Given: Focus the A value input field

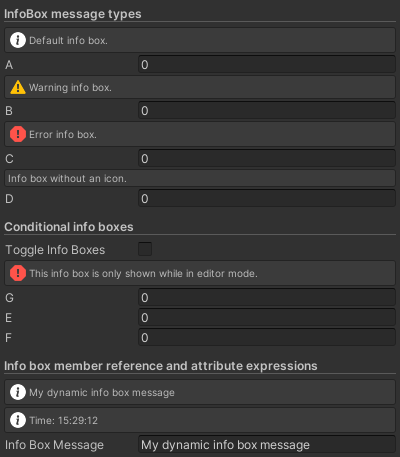Looking at the screenshot, I should point(267,64).
